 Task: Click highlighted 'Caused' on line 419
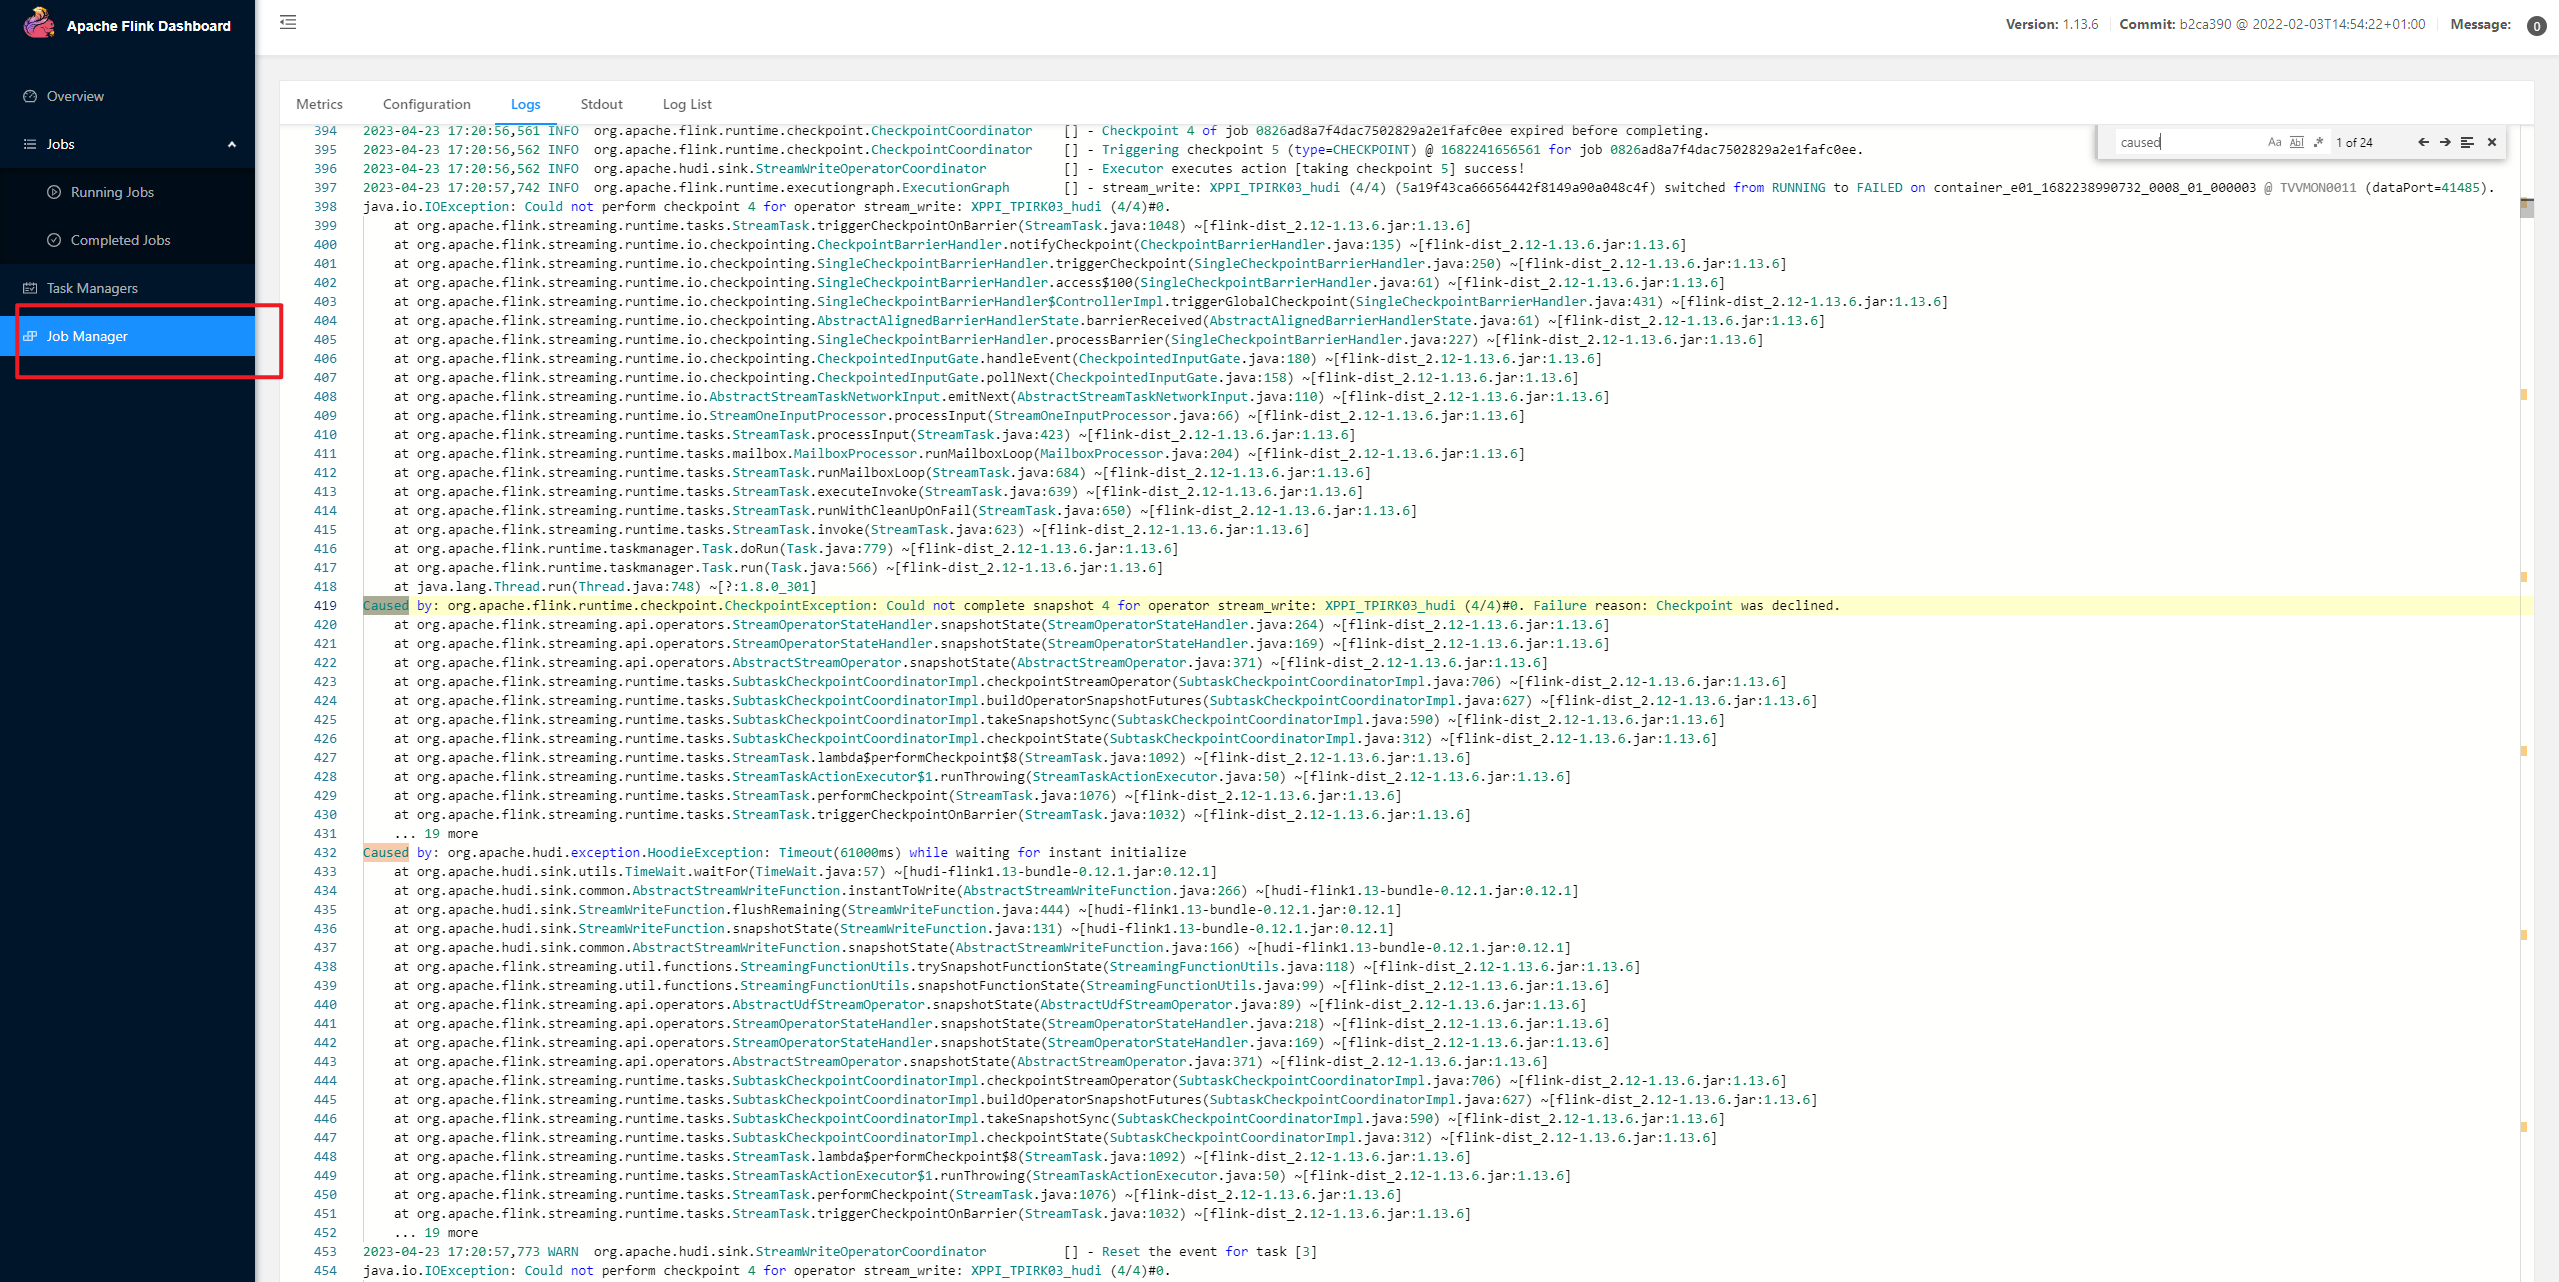(385, 605)
